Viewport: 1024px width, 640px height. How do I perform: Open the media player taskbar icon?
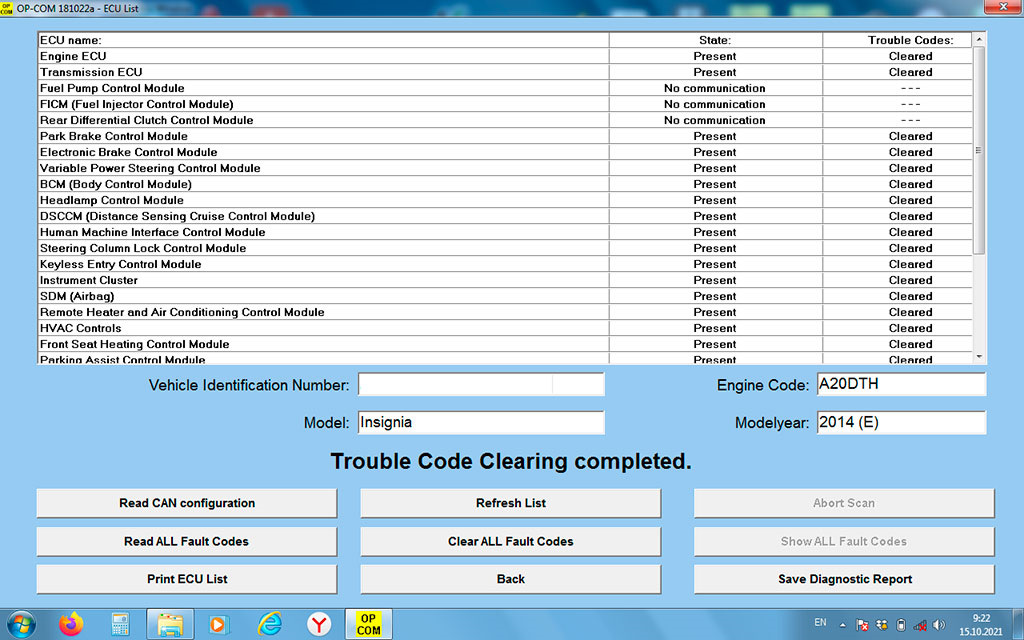pos(219,625)
